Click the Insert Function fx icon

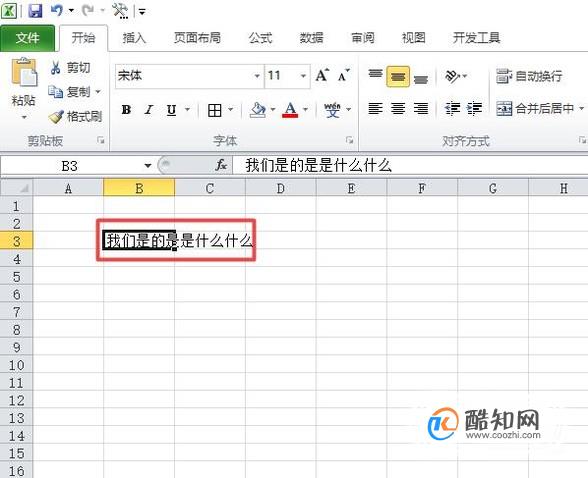click(221, 165)
